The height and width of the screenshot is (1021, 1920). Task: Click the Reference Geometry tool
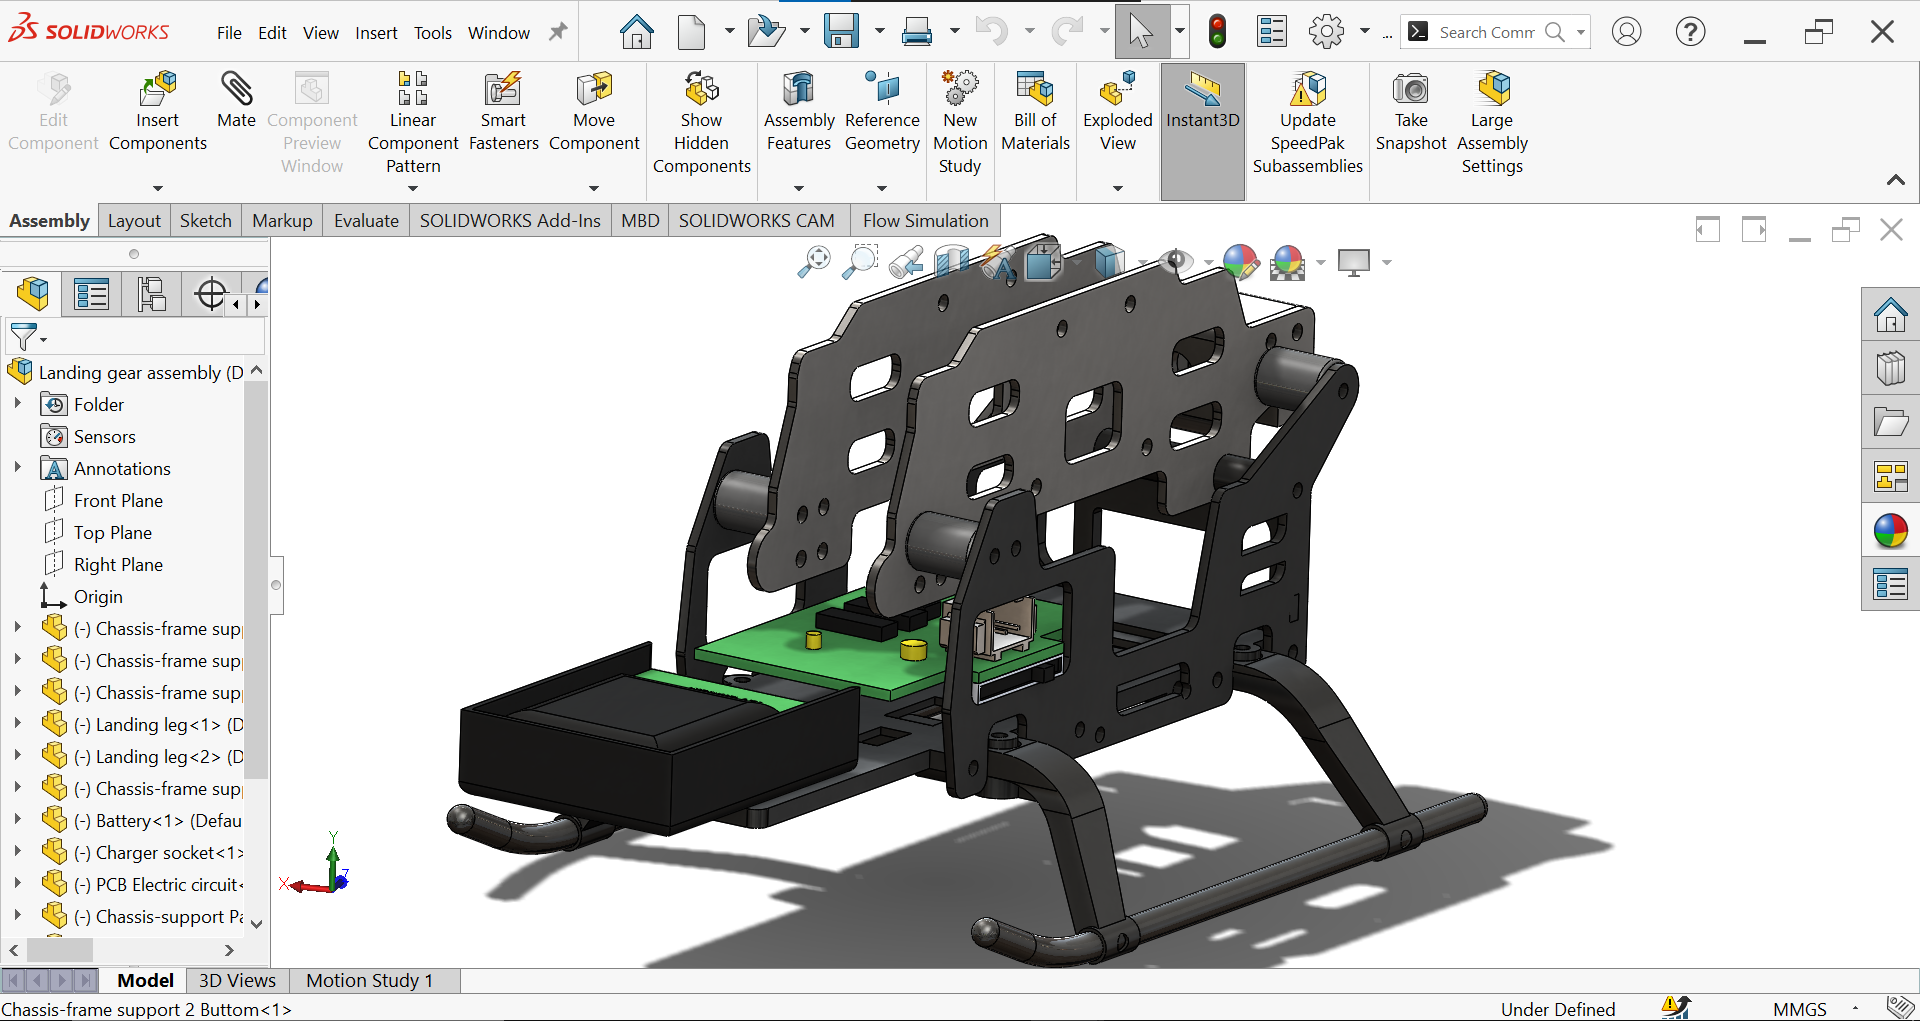[x=882, y=111]
